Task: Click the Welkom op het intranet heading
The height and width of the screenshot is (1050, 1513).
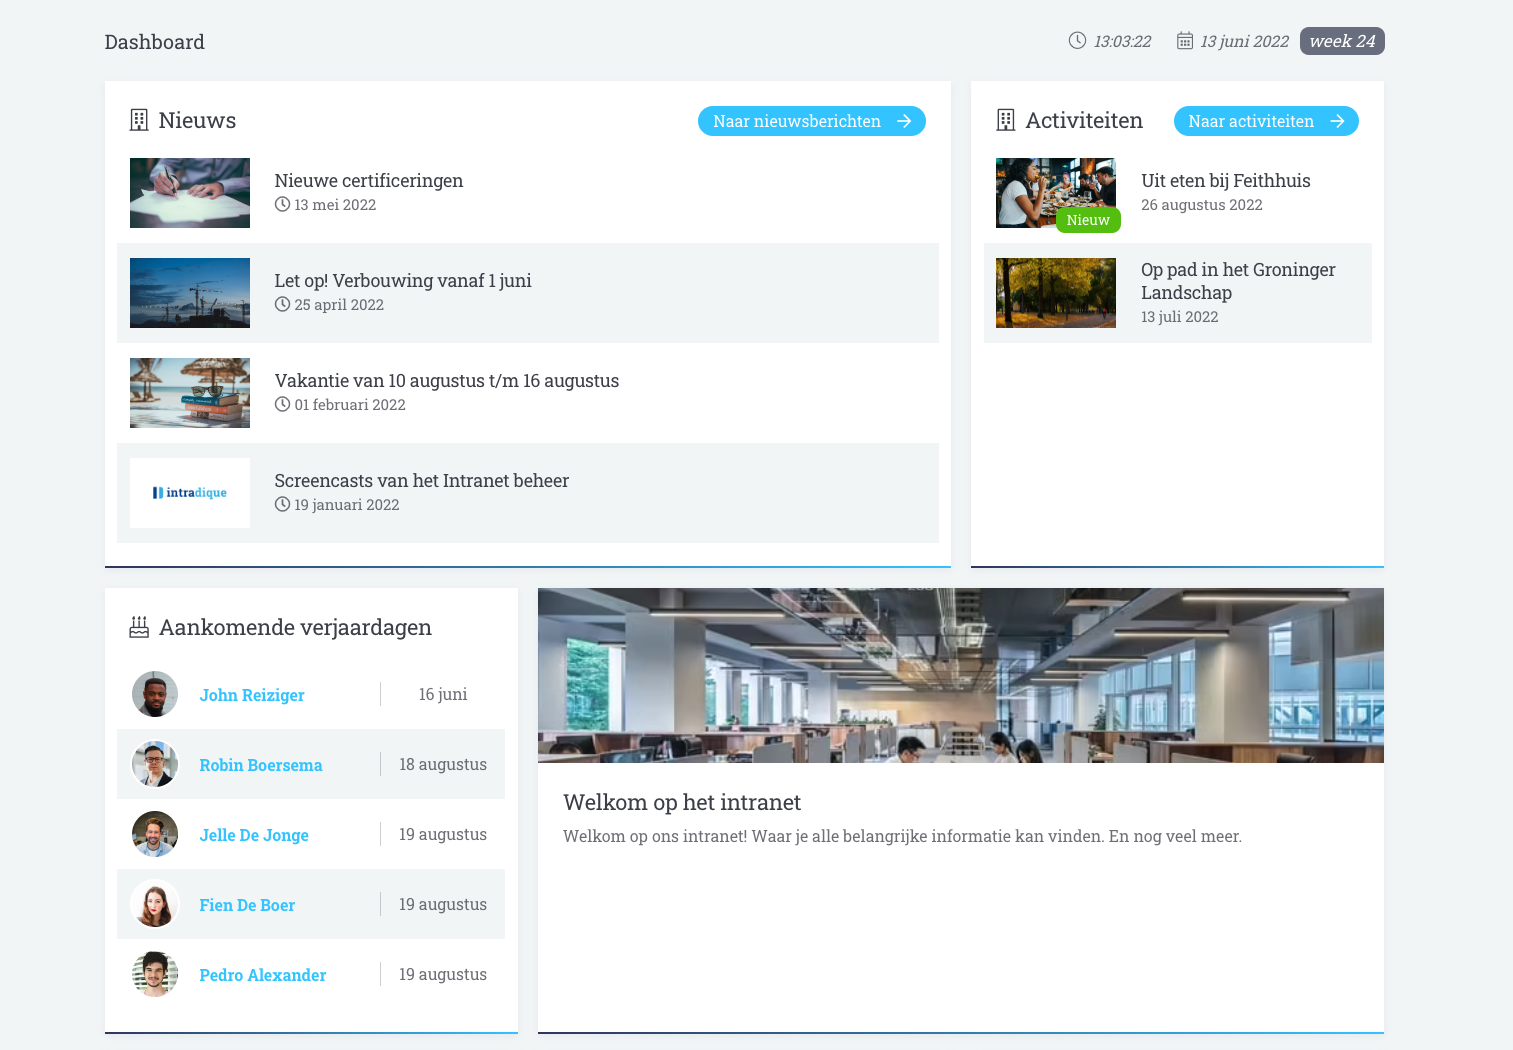Action: (682, 802)
